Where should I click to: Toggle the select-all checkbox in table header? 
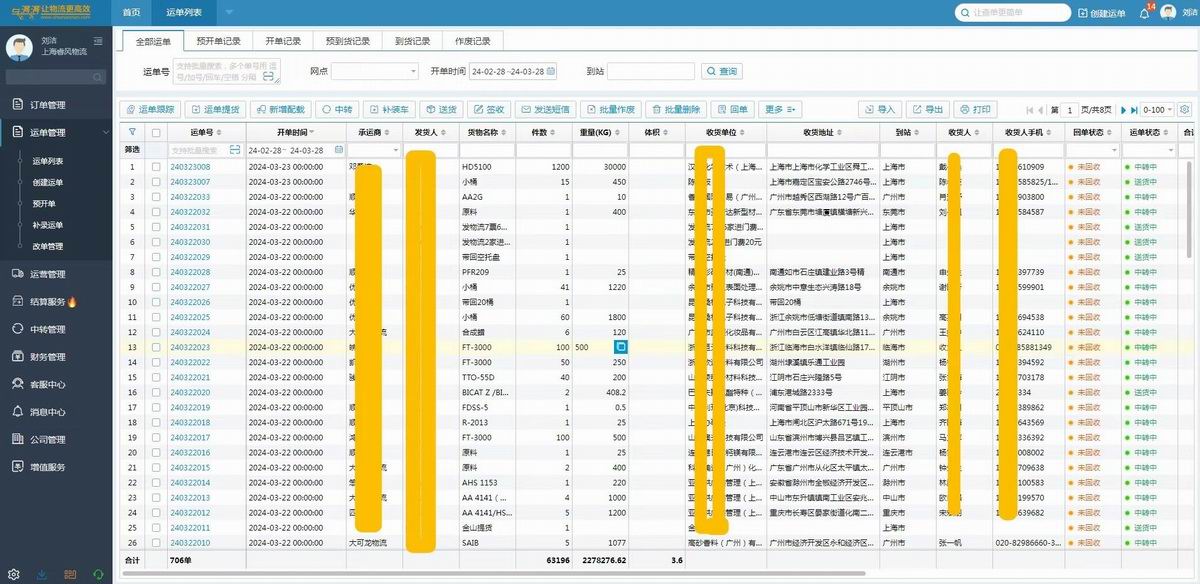156,132
